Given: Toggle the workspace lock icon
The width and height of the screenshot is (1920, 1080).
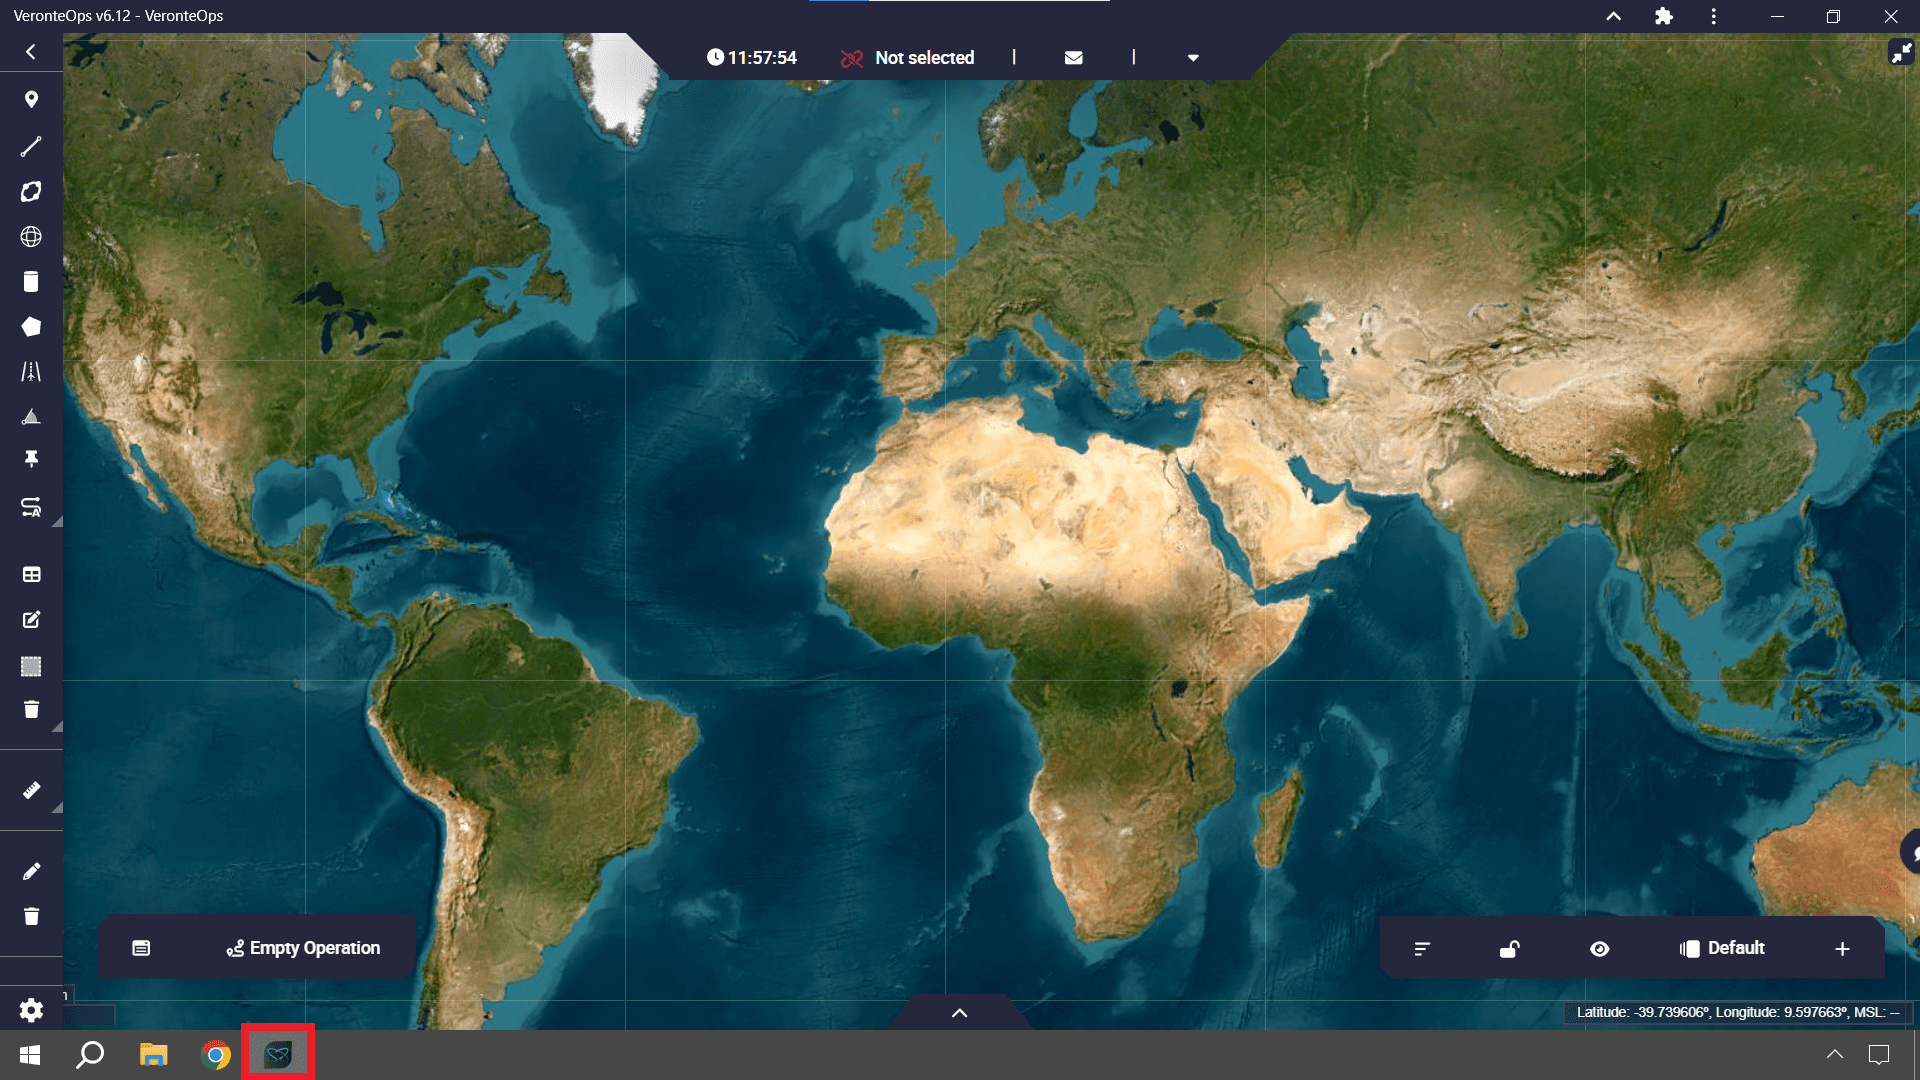Looking at the screenshot, I should [1510, 949].
